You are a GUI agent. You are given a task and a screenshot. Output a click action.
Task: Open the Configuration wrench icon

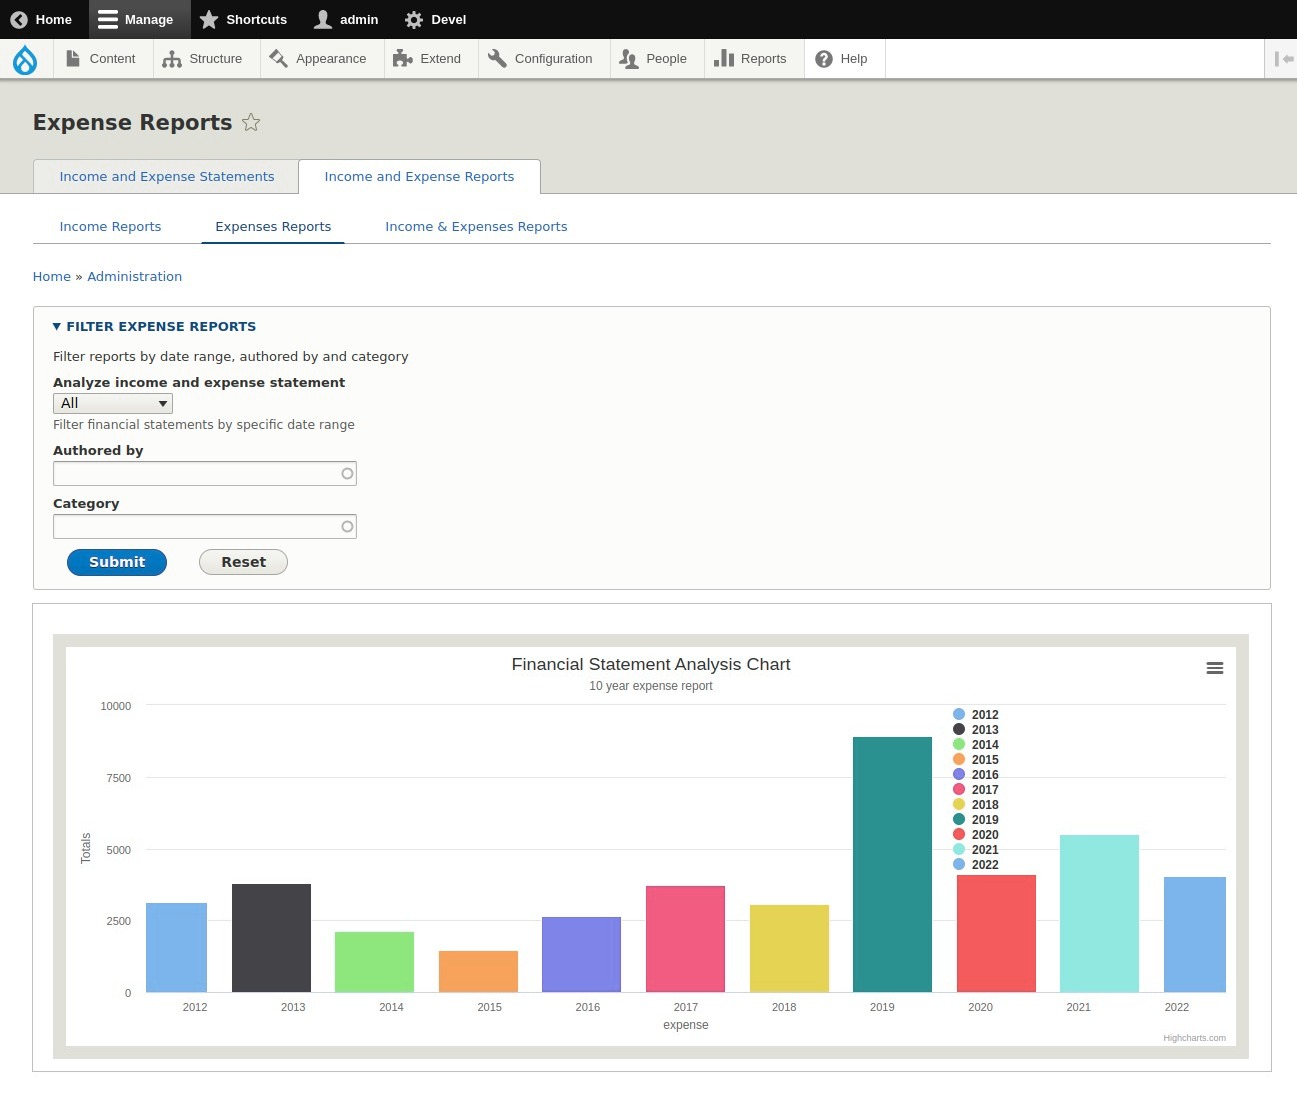497,58
